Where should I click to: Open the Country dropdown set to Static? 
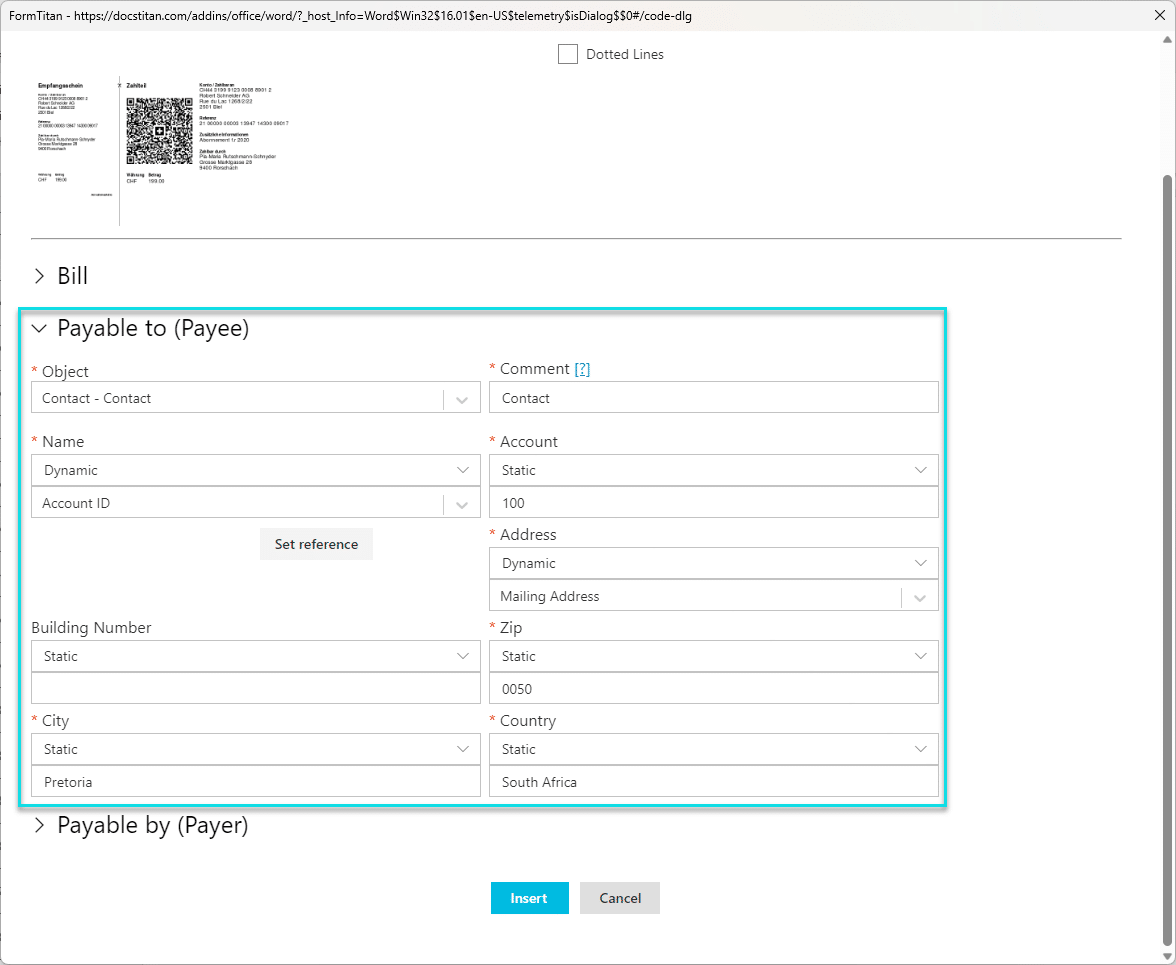pyautogui.click(x=921, y=749)
